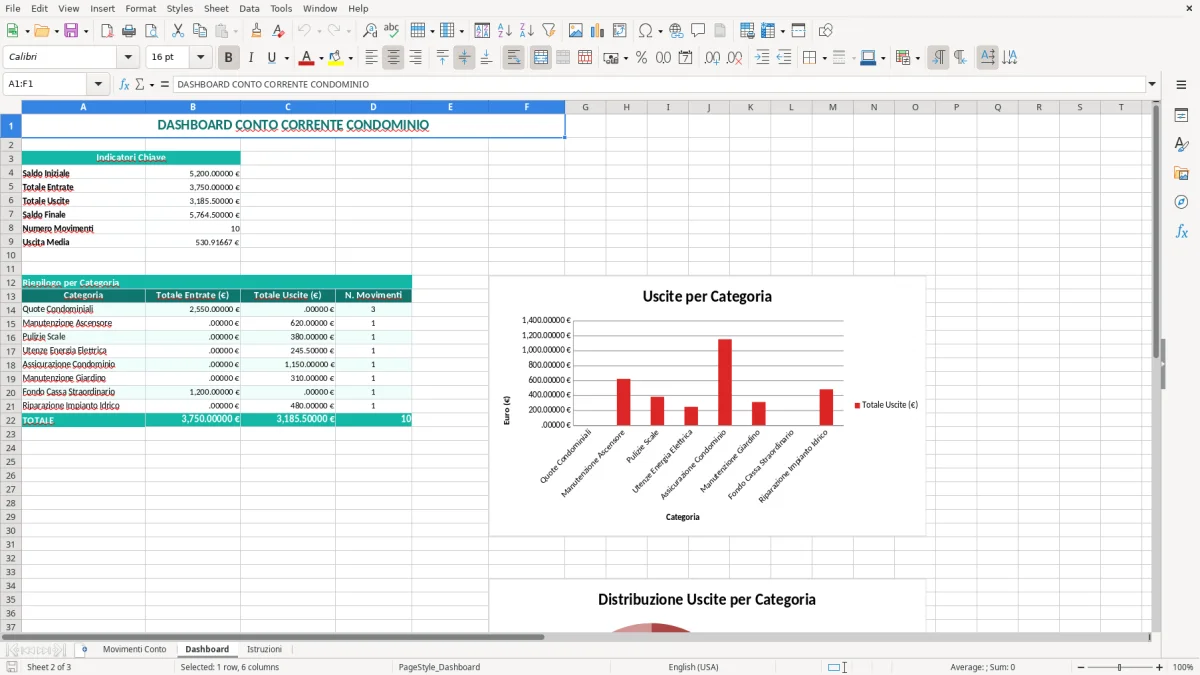
Task: Toggle underline formatting
Action: coord(271,58)
